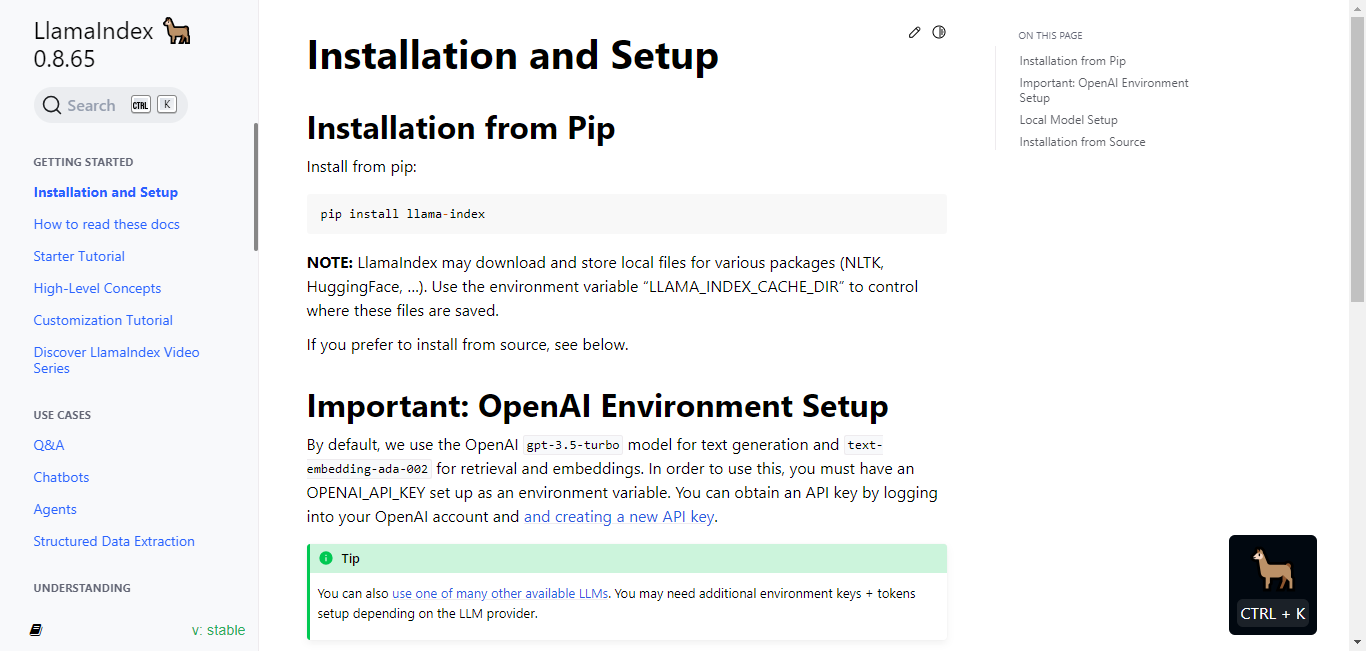Focus the Search input field

click(111, 105)
